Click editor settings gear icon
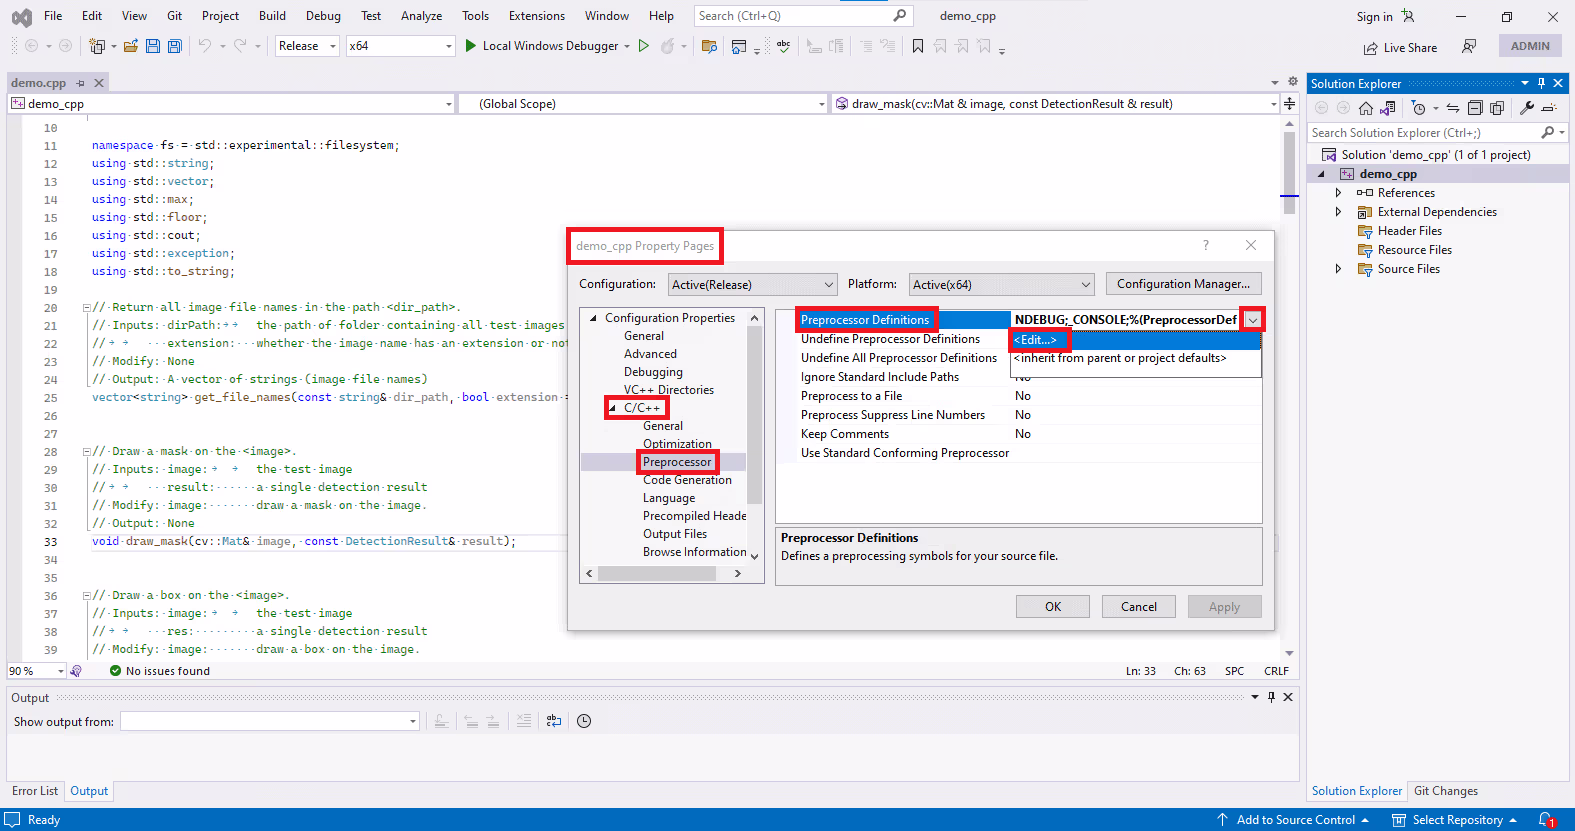 1293,81
